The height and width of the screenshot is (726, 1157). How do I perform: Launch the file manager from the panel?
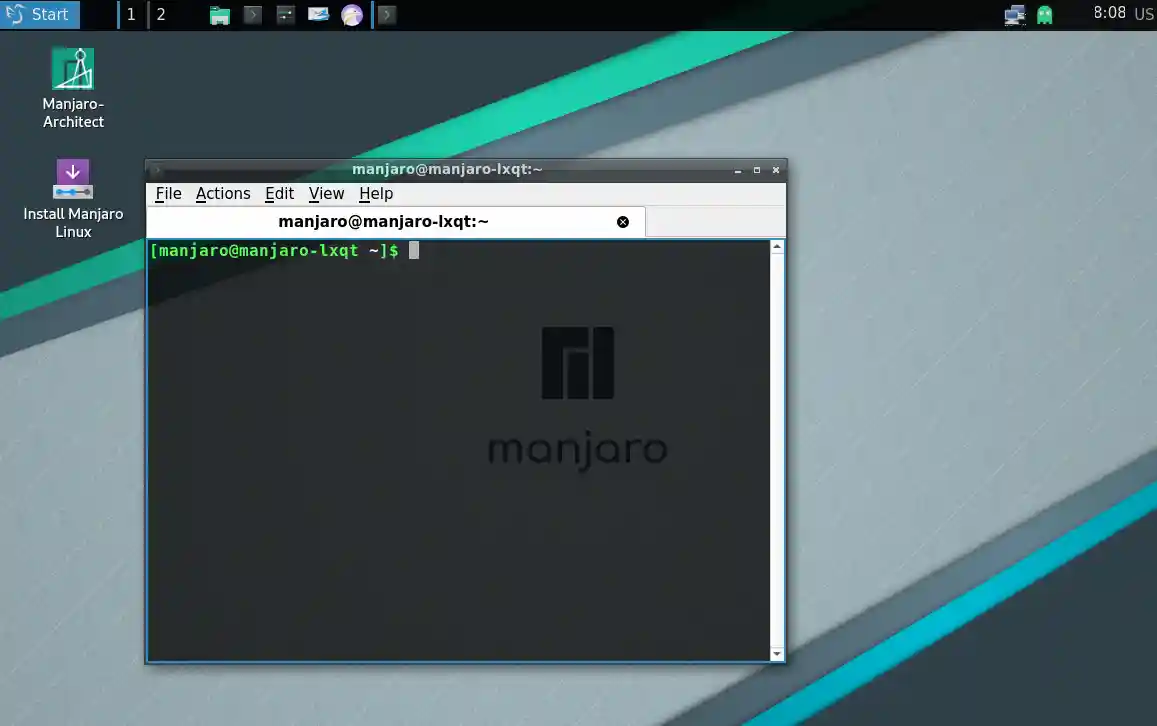pos(220,15)
